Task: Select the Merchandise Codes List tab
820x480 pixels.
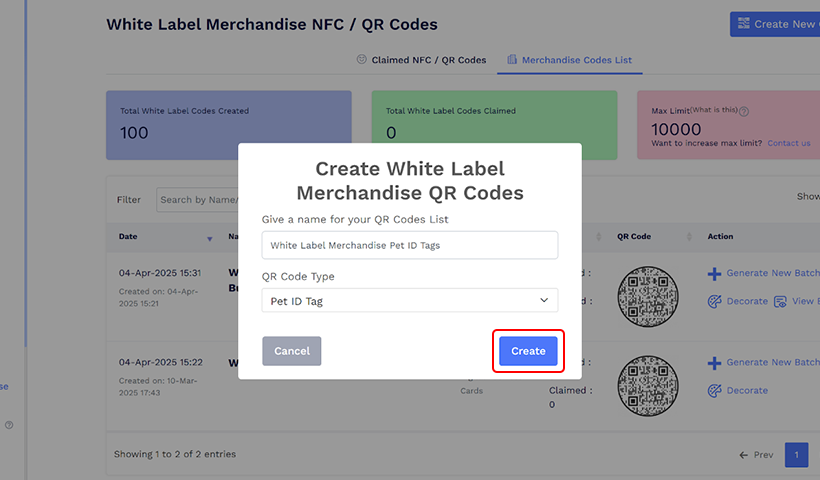Action: [570, 60]
